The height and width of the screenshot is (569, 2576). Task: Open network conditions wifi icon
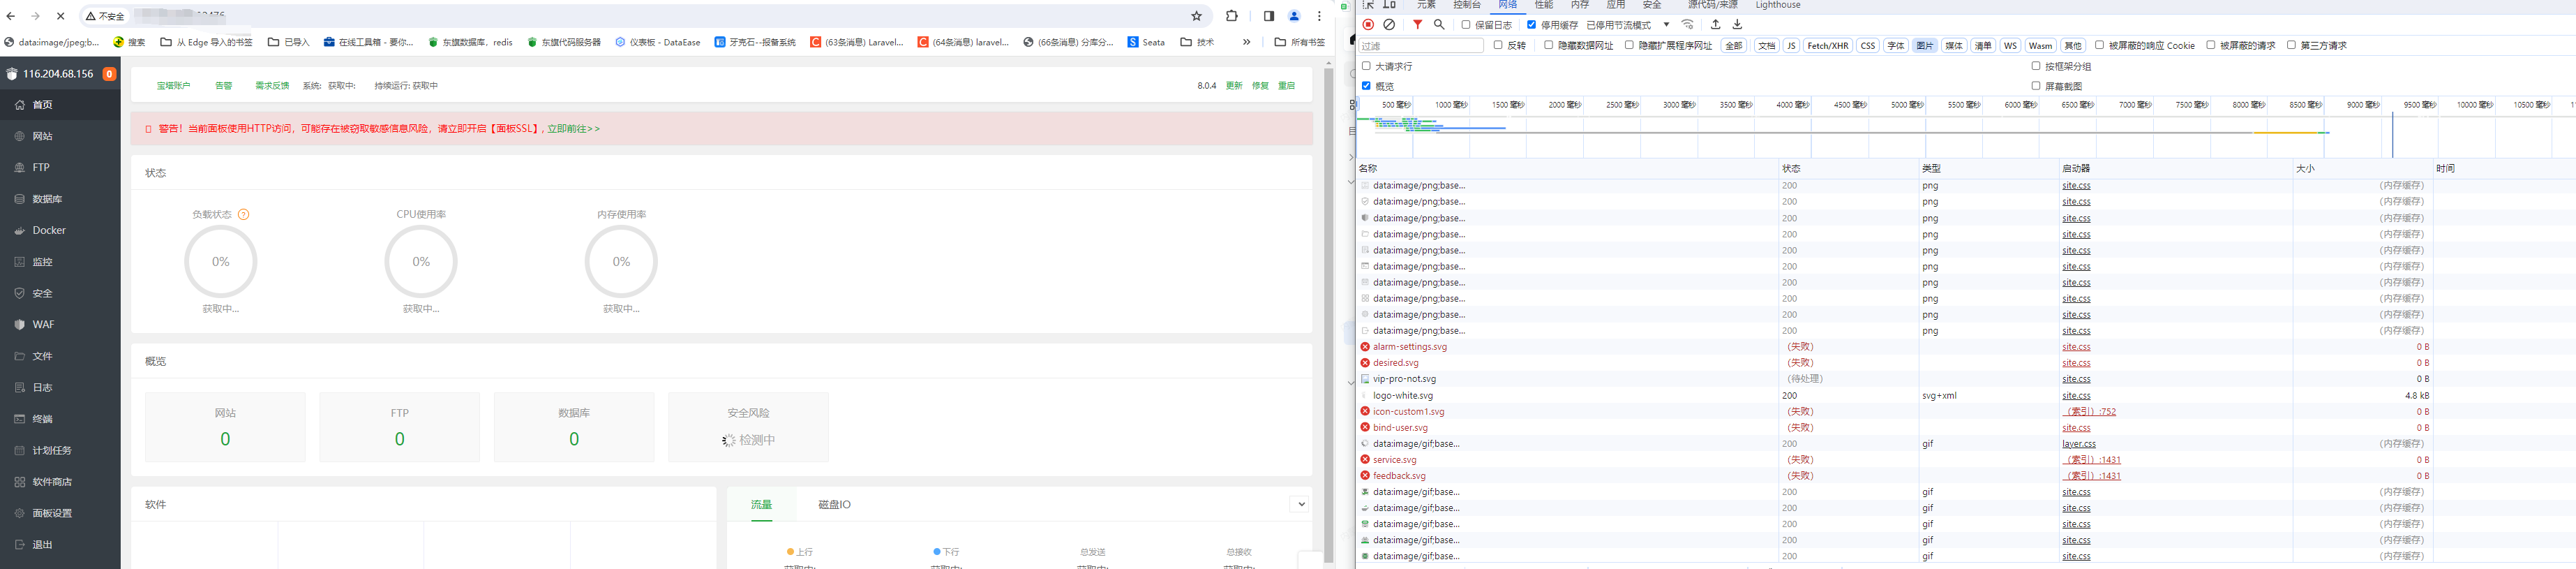click(1688, 25)
